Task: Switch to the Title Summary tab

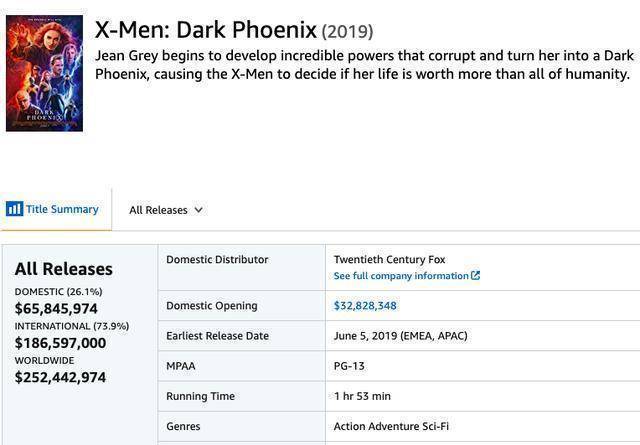Action: (61, 209)
